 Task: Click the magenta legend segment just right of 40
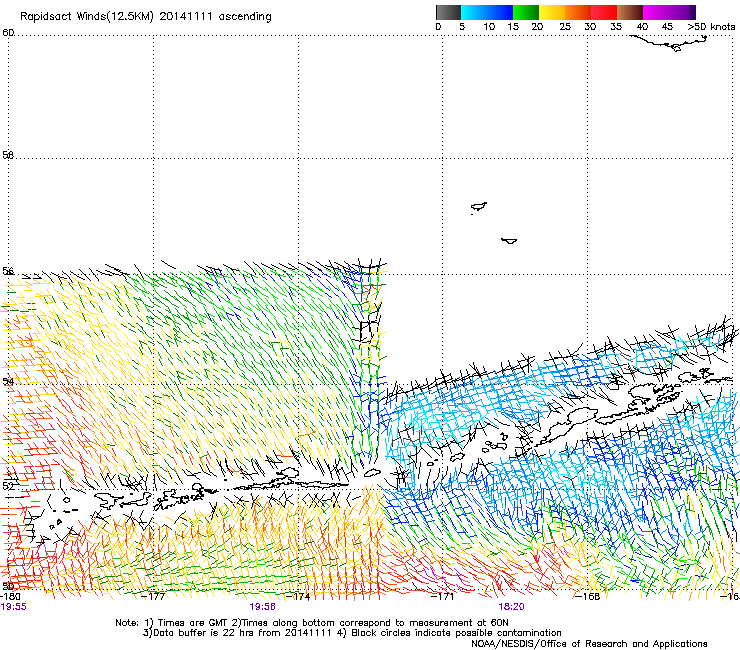tap(656, 12)
